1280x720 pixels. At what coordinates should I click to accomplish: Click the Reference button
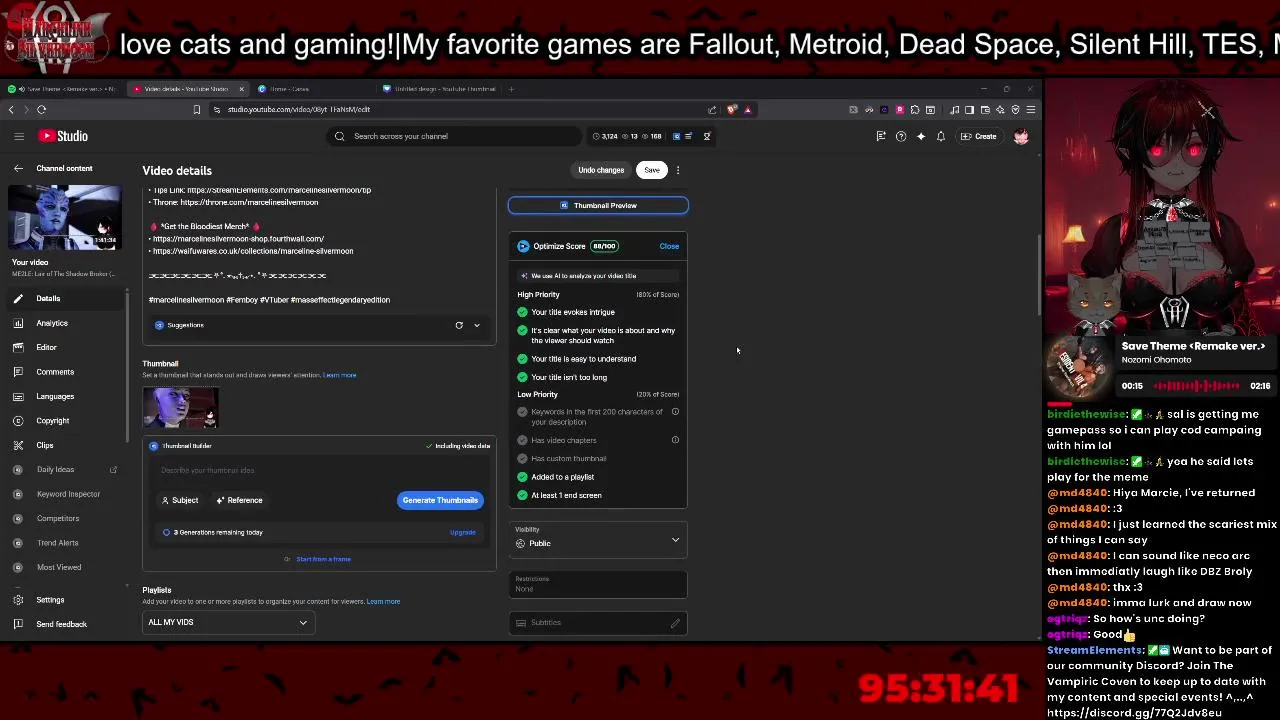tap(239, 500)
